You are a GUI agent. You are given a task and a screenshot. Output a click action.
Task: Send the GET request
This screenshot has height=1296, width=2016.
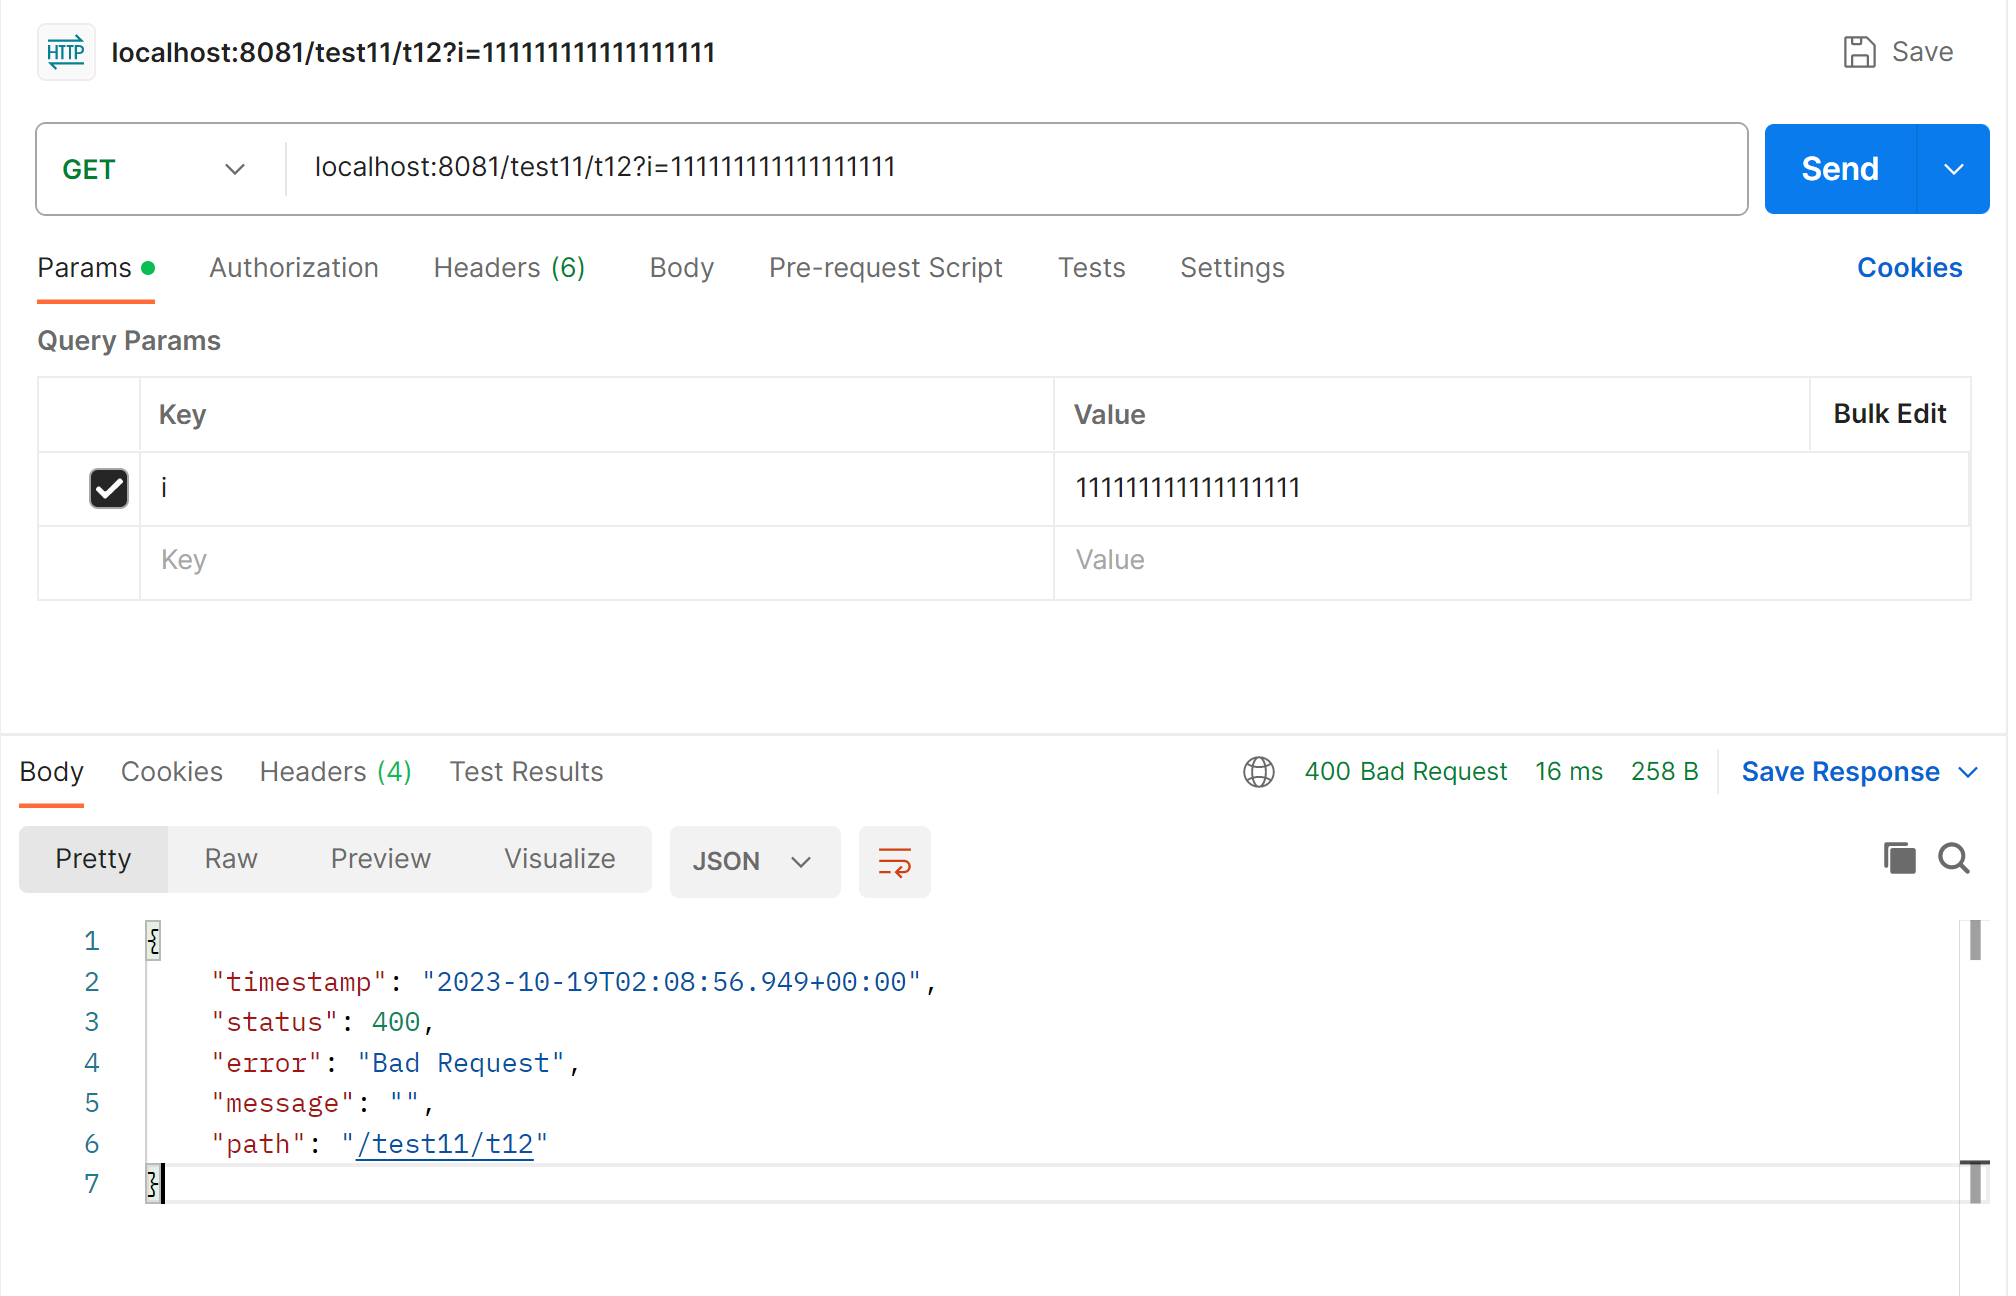click(1840, 169)
